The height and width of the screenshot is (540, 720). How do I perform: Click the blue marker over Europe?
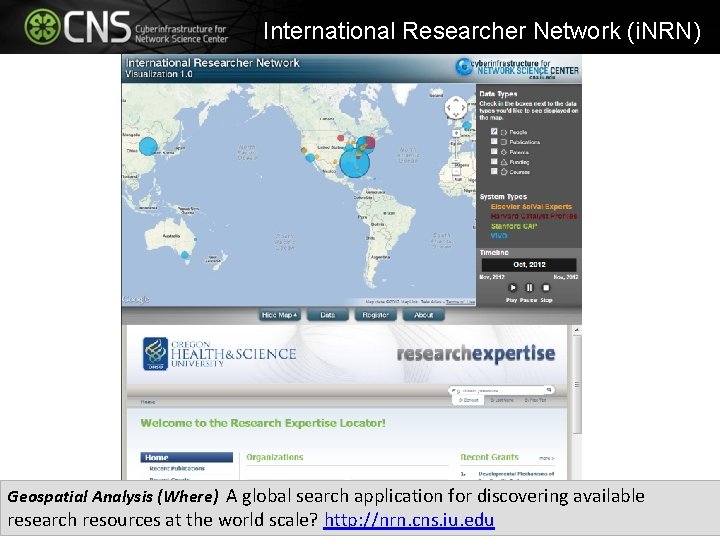[x=467, y=125]
